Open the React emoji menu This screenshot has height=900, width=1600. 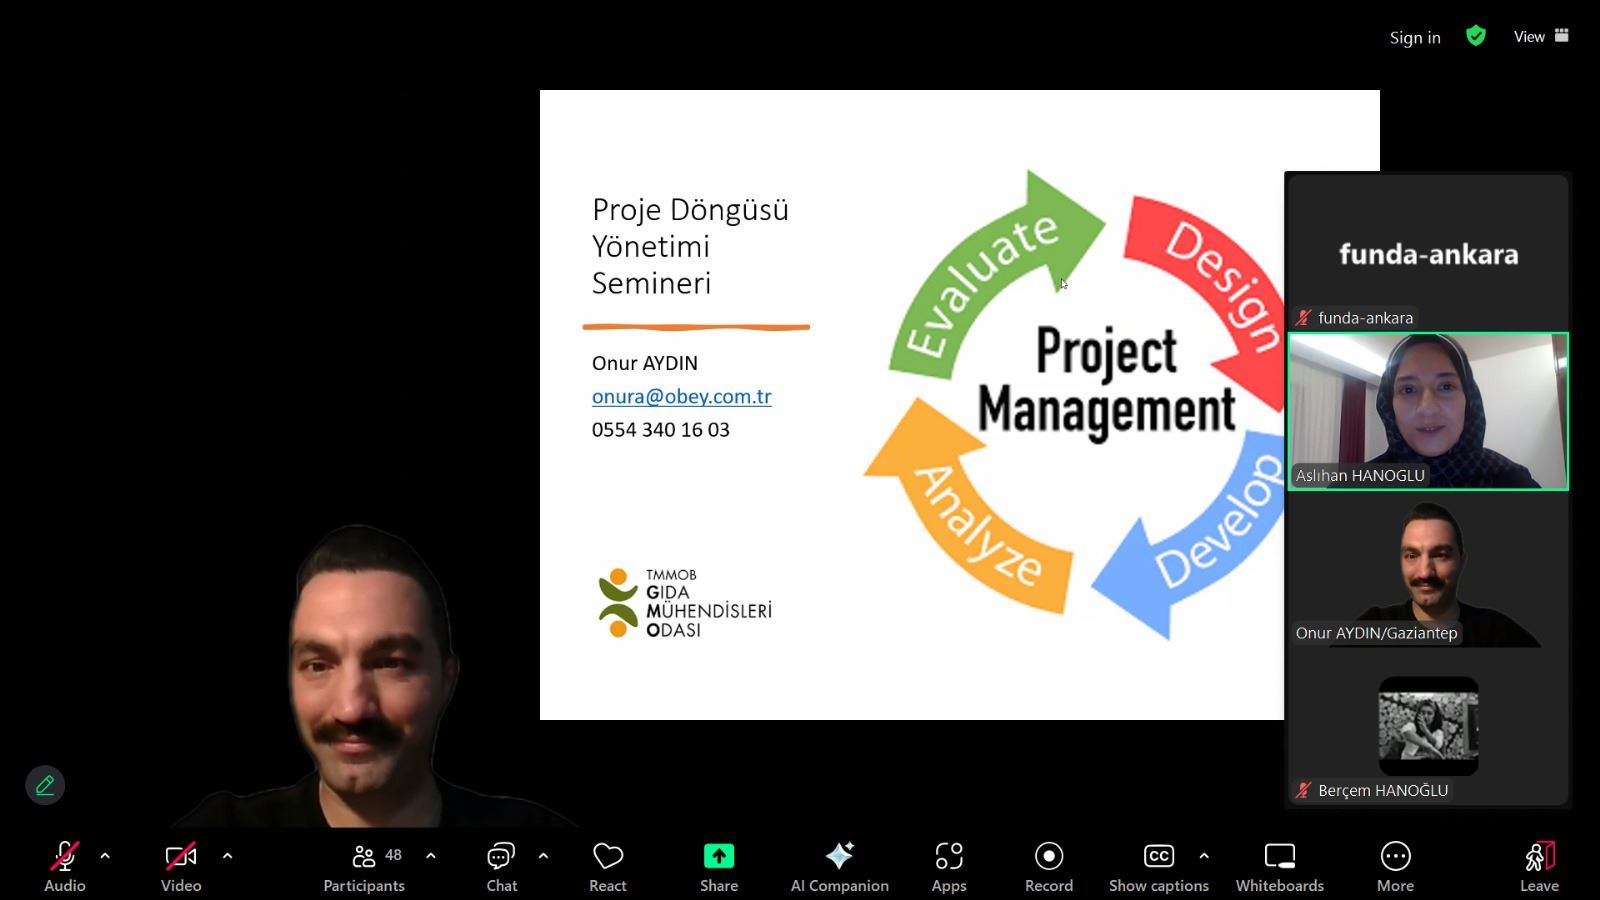607,866
